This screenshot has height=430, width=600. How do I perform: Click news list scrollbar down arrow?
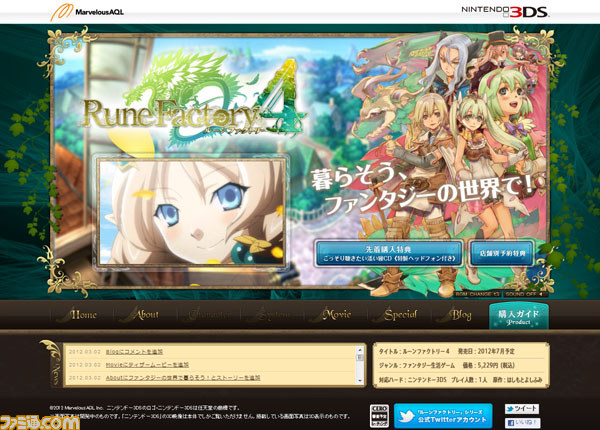(360, 381)
